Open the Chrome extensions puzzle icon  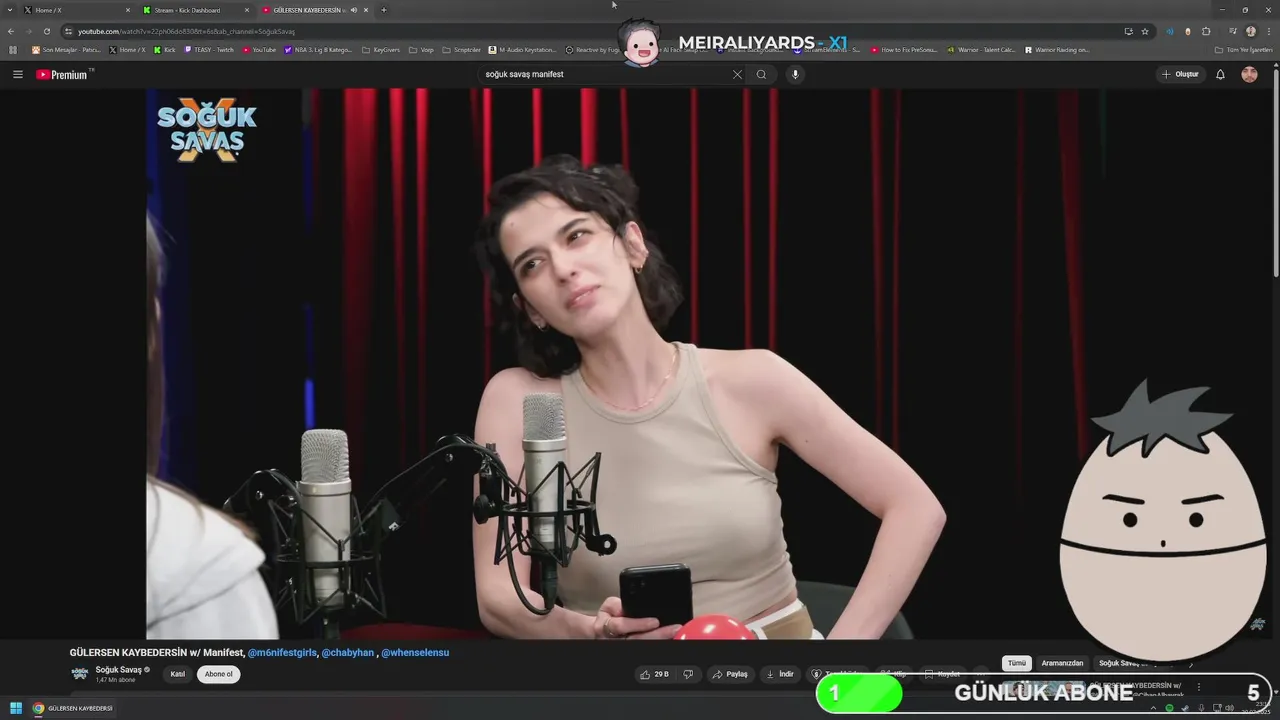[x=1206, y=31]
